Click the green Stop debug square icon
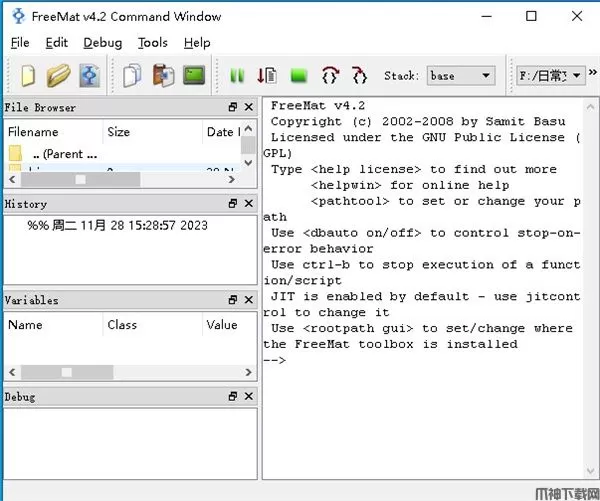This screenshot has width=600, height=501. tap(299, 76)
